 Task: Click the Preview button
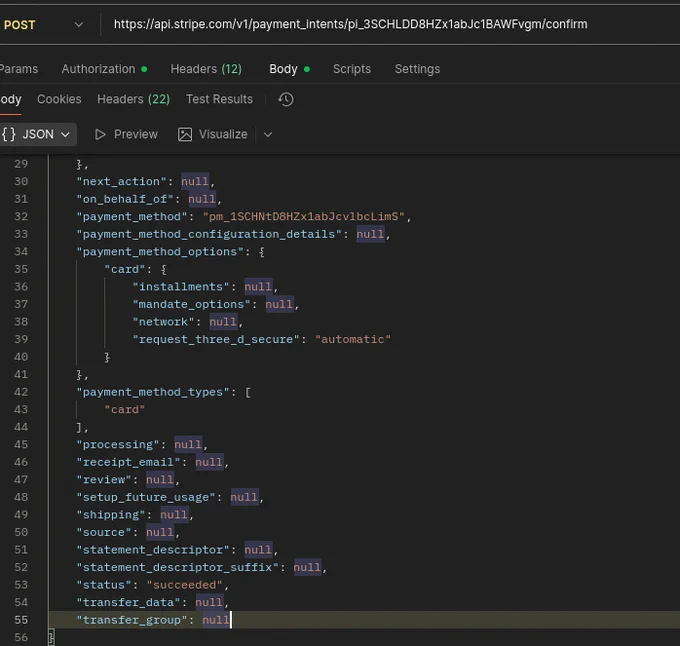126,134
